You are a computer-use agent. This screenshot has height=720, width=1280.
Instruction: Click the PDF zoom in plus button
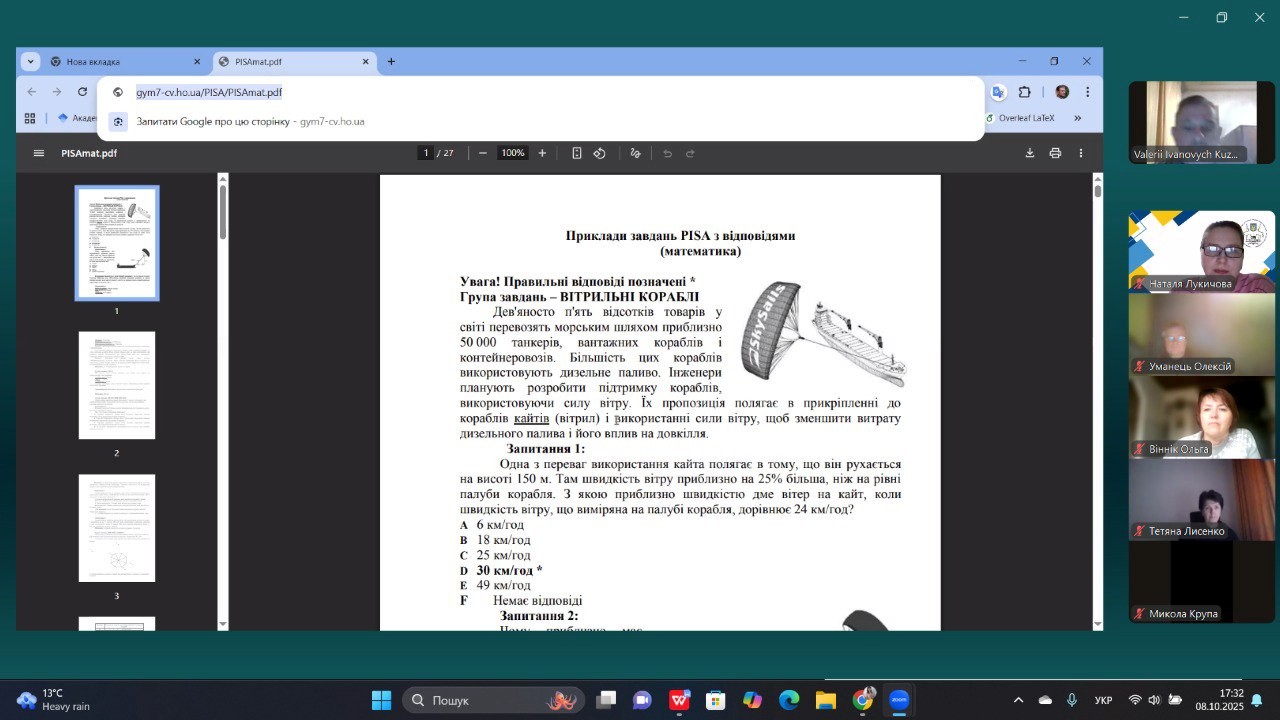coord(542,153)
